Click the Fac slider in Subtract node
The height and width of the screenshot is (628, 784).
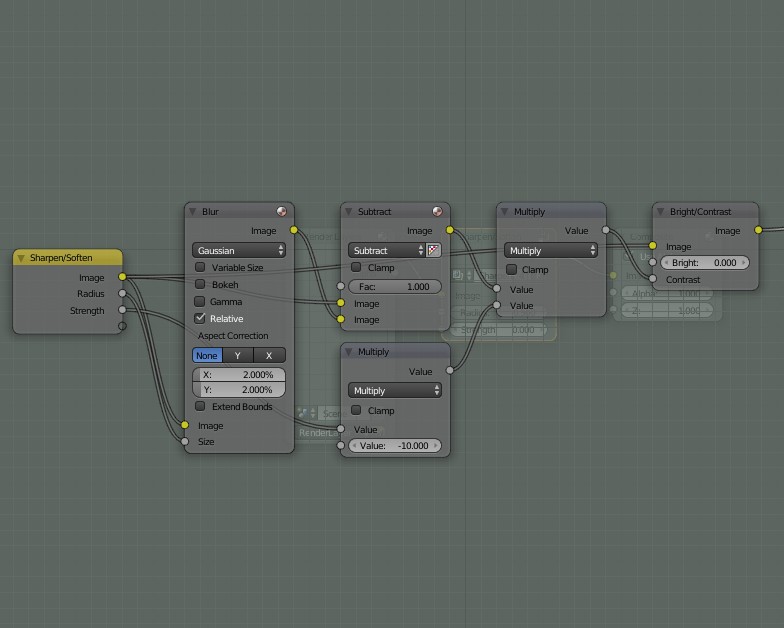[x=394, y=287]
